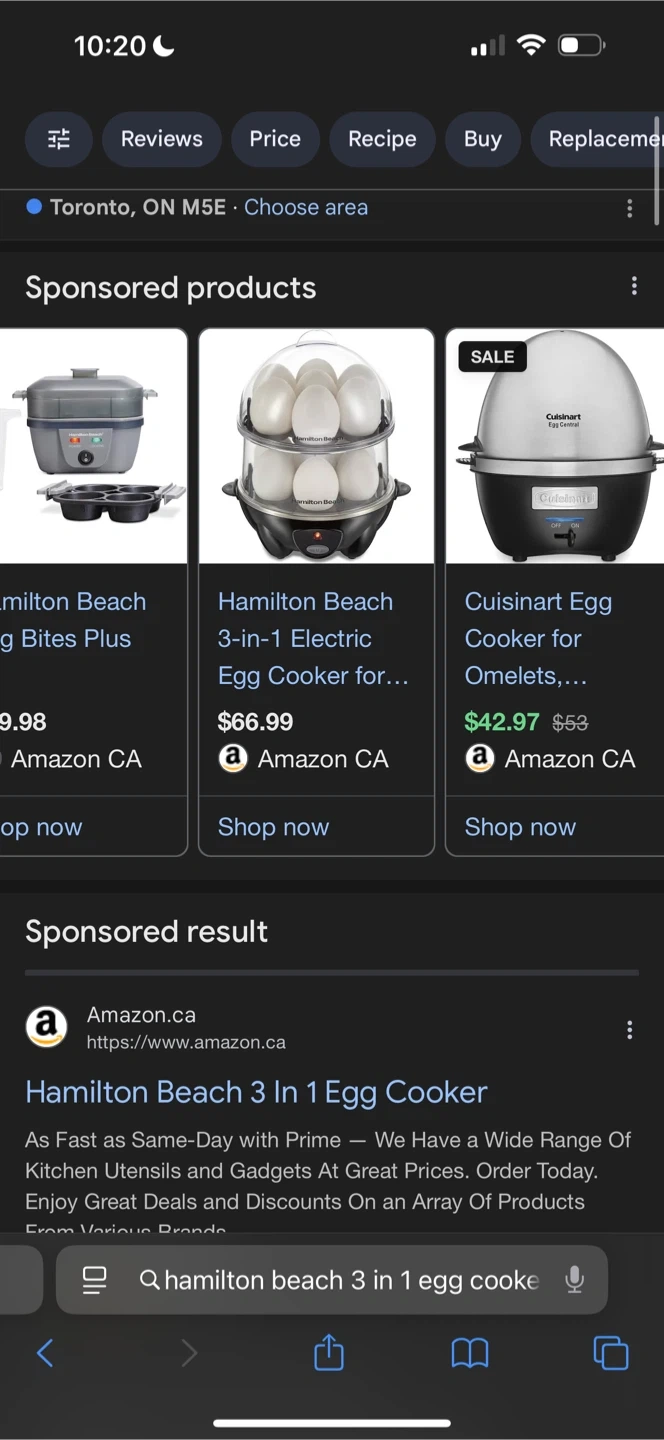Open page settings icon in address bar
664x1440 pixels.
pyautogui.click(x=95, y=1279)
